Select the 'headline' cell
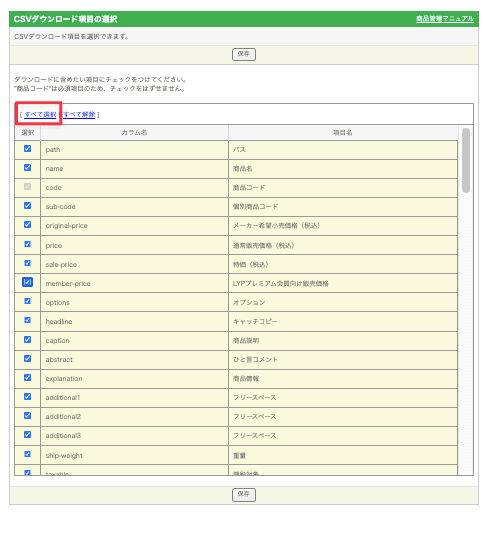This screenshot has width=483, height=550. tap(134, 321)
